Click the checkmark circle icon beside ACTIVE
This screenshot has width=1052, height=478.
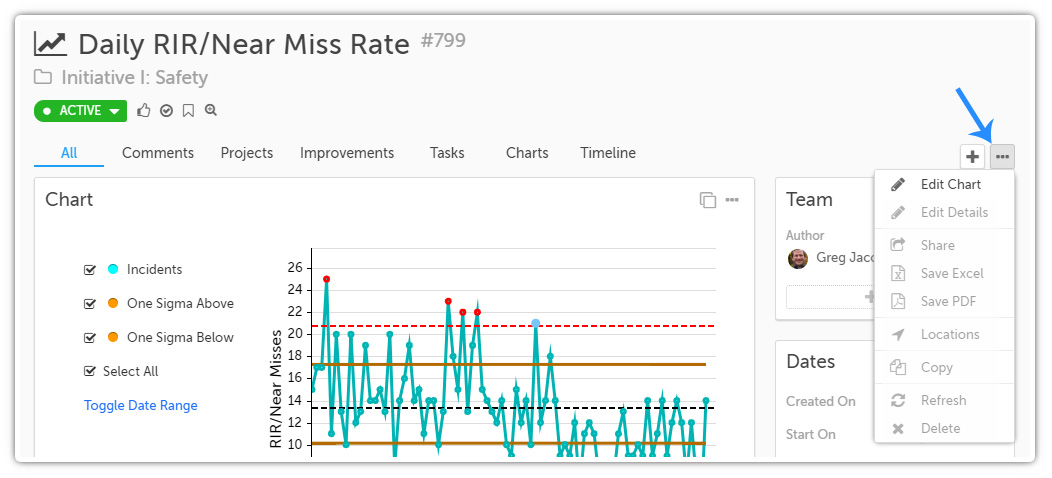166,111
